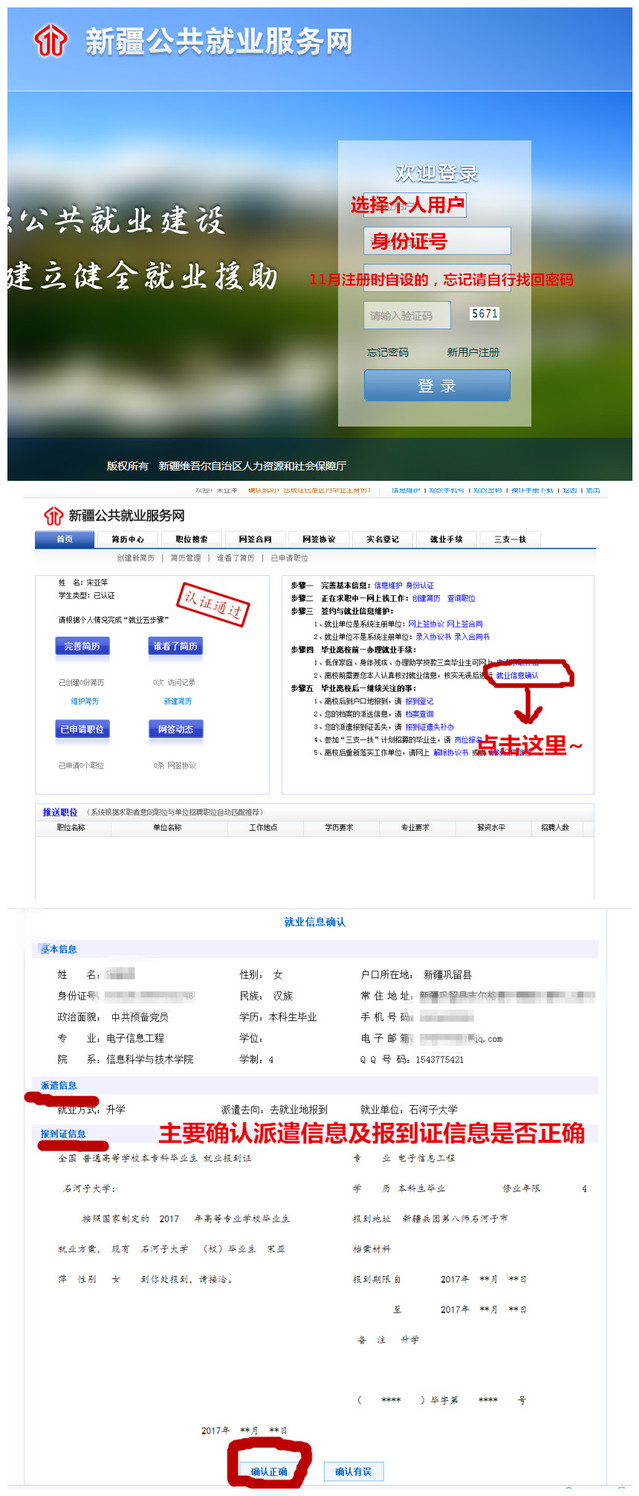Click the 5671 captcha image
The width and height of the screenshot is (639, 1496).
pyautogui.click(x=484, y=314)
